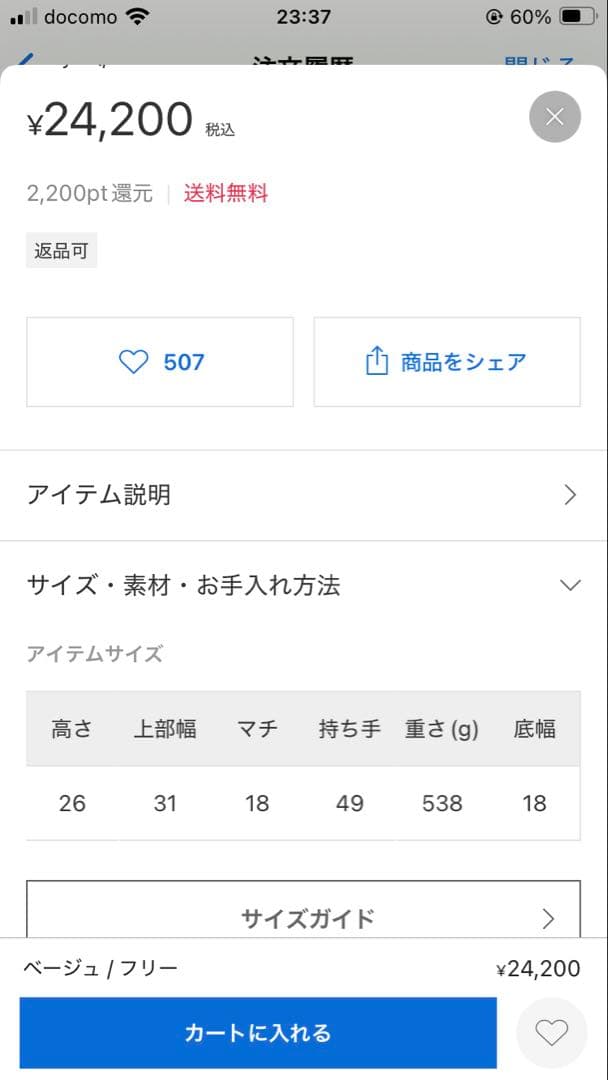Tap the battery icon in the status bar
The width and height of the screenshot is (608, 1080).
click(578, 16)
